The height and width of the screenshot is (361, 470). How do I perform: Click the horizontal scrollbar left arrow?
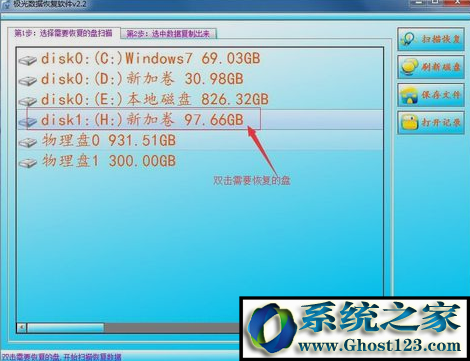click(x=22, y=327)
